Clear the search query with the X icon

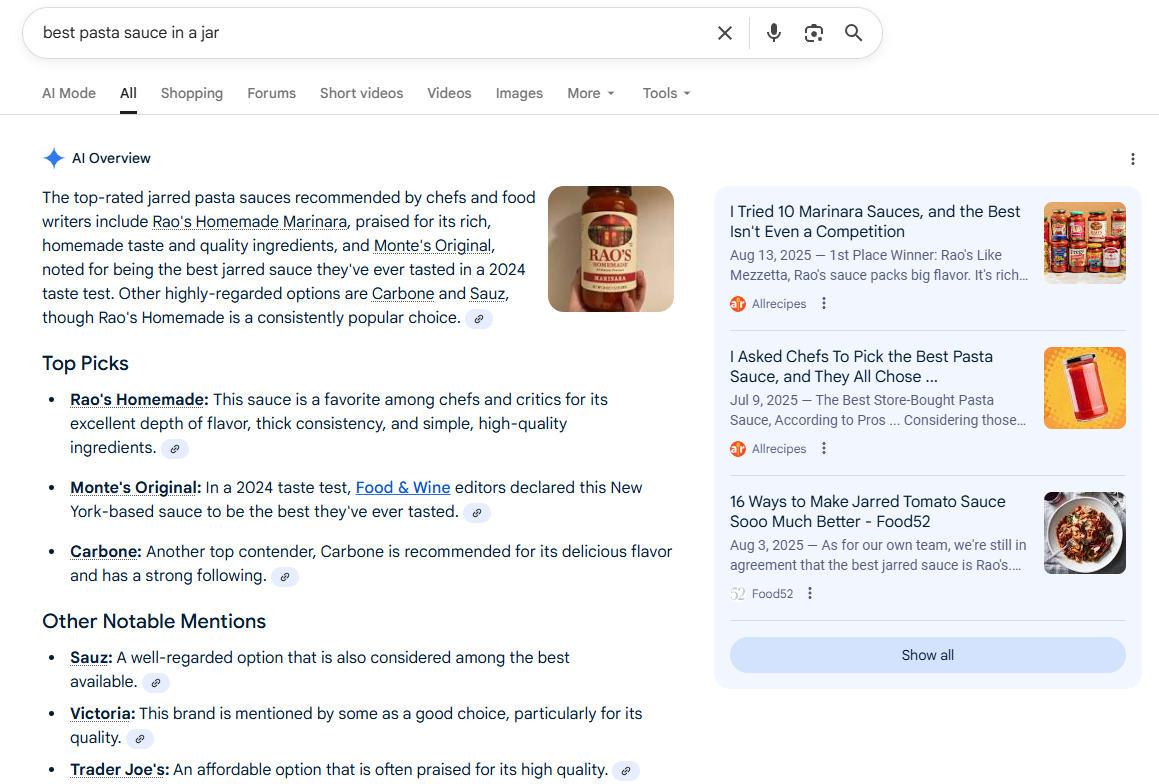(x=724, y=32)
